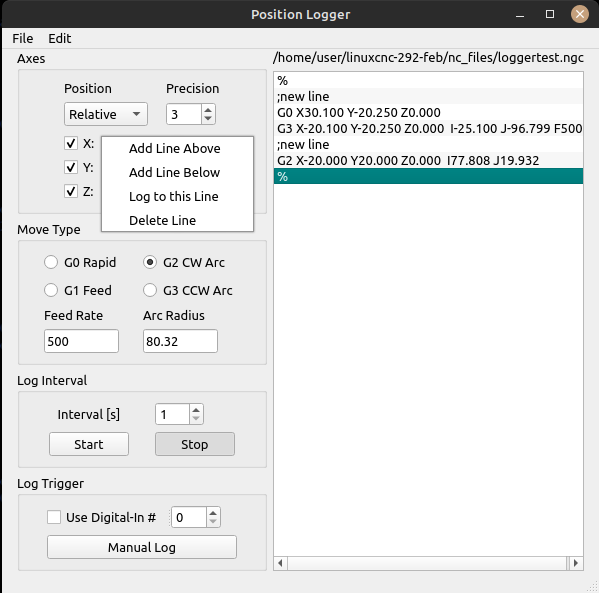Screen dimensions: 599x593
Task: Increase the log Interval value
Action: pos(196,410)
